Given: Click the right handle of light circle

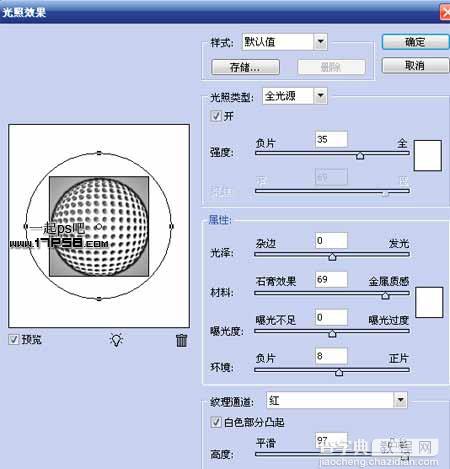Looking at the screenshot, I should (171, 226).
